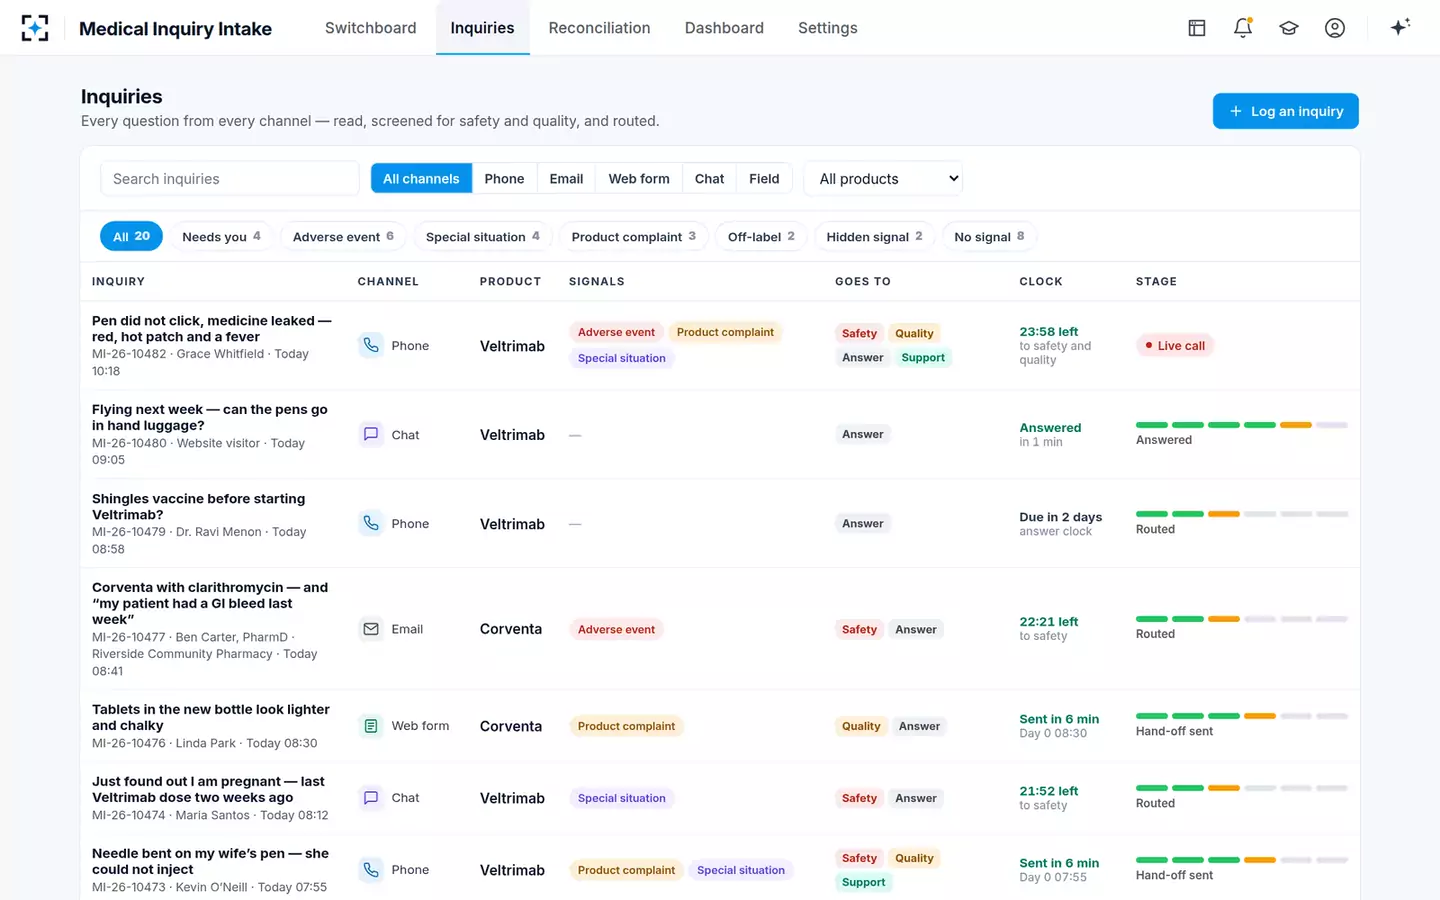Click the sparkle AI assistant icon

1400,27
